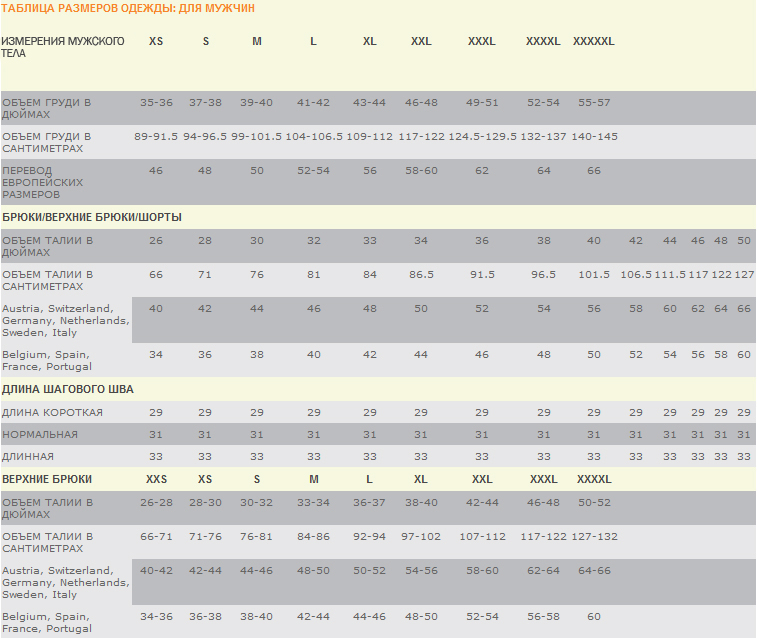
Task: Click the cell '92-94'
Action: 369,537
